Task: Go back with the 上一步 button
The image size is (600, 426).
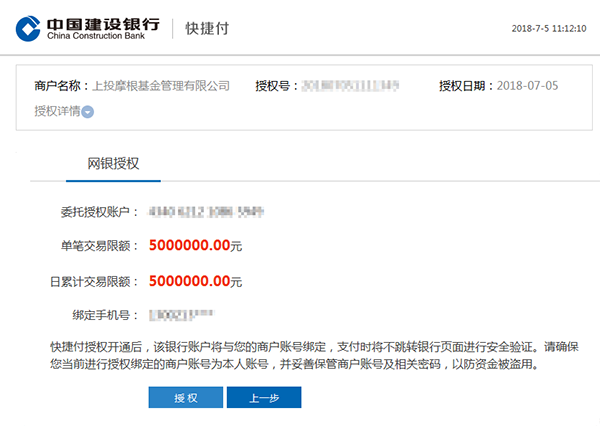Action: pos(264,398)
